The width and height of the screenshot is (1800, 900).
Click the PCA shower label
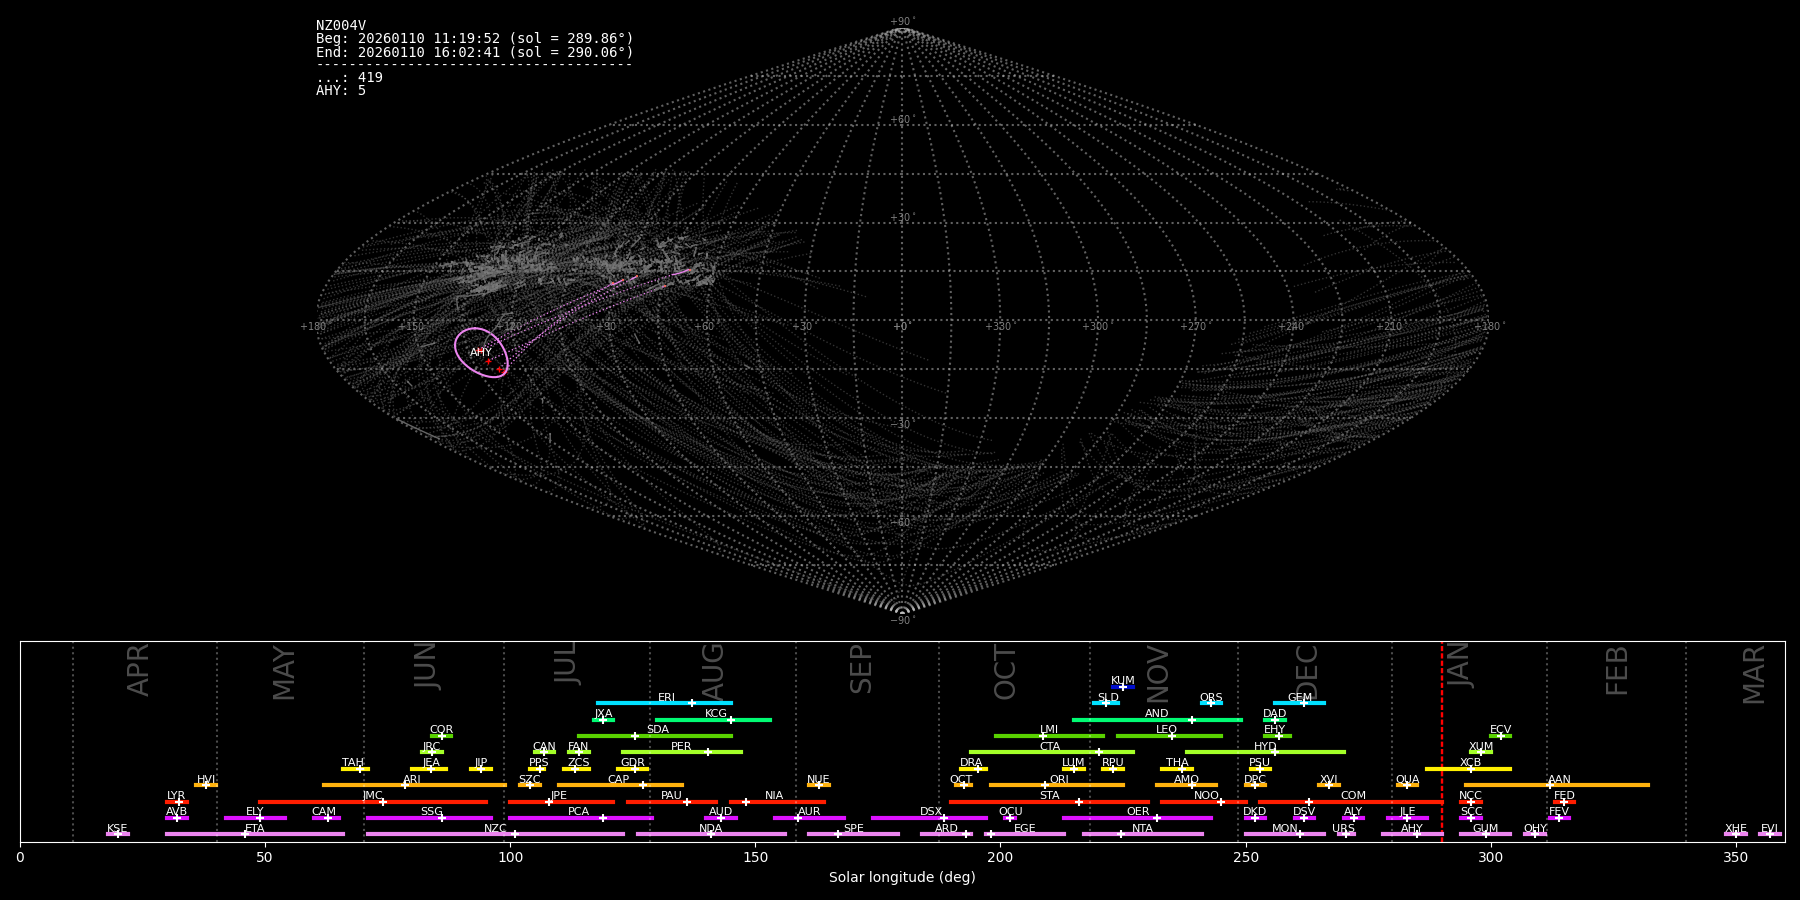click(x=579, y=812)
